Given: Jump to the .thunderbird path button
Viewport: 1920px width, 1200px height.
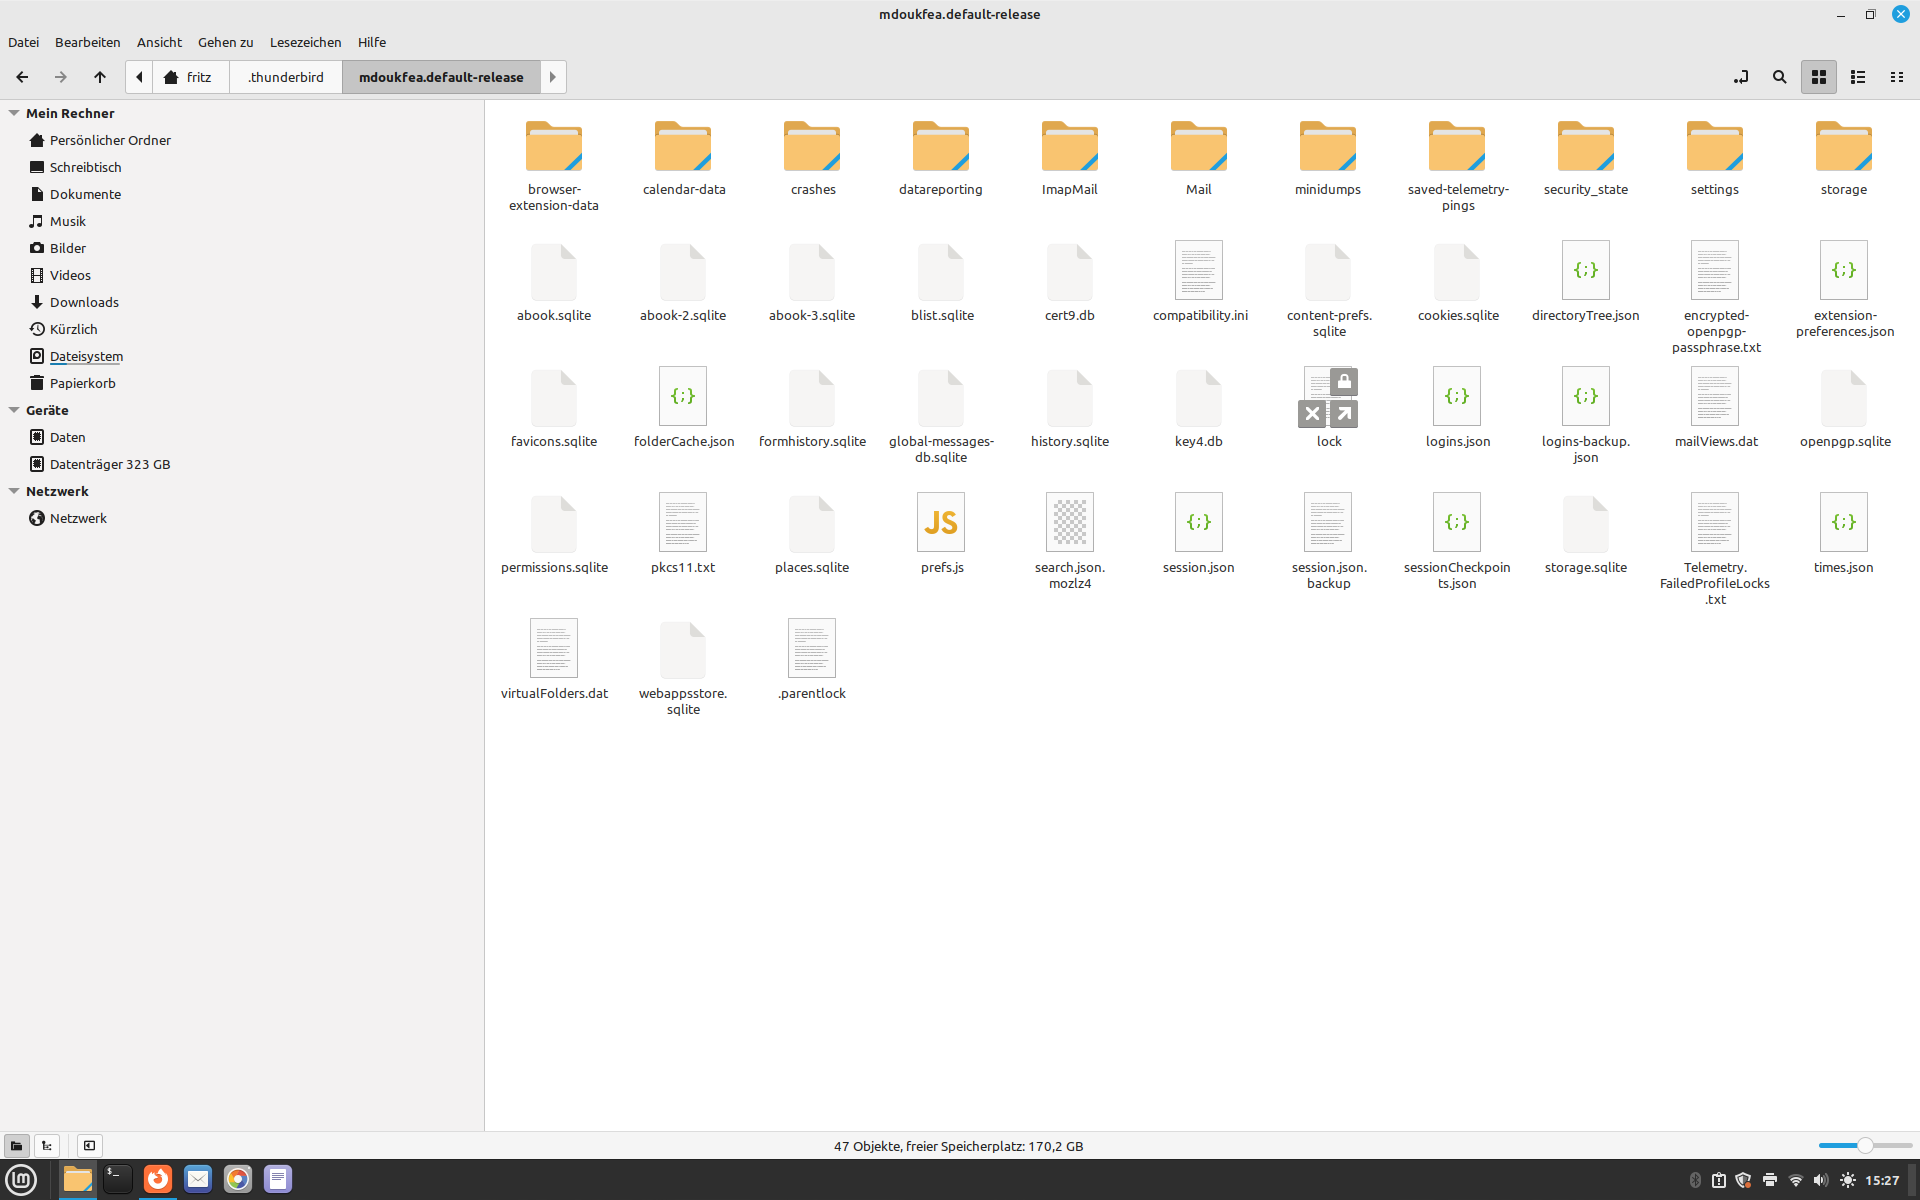Looking at the screenshot, I should click(286, 77).
